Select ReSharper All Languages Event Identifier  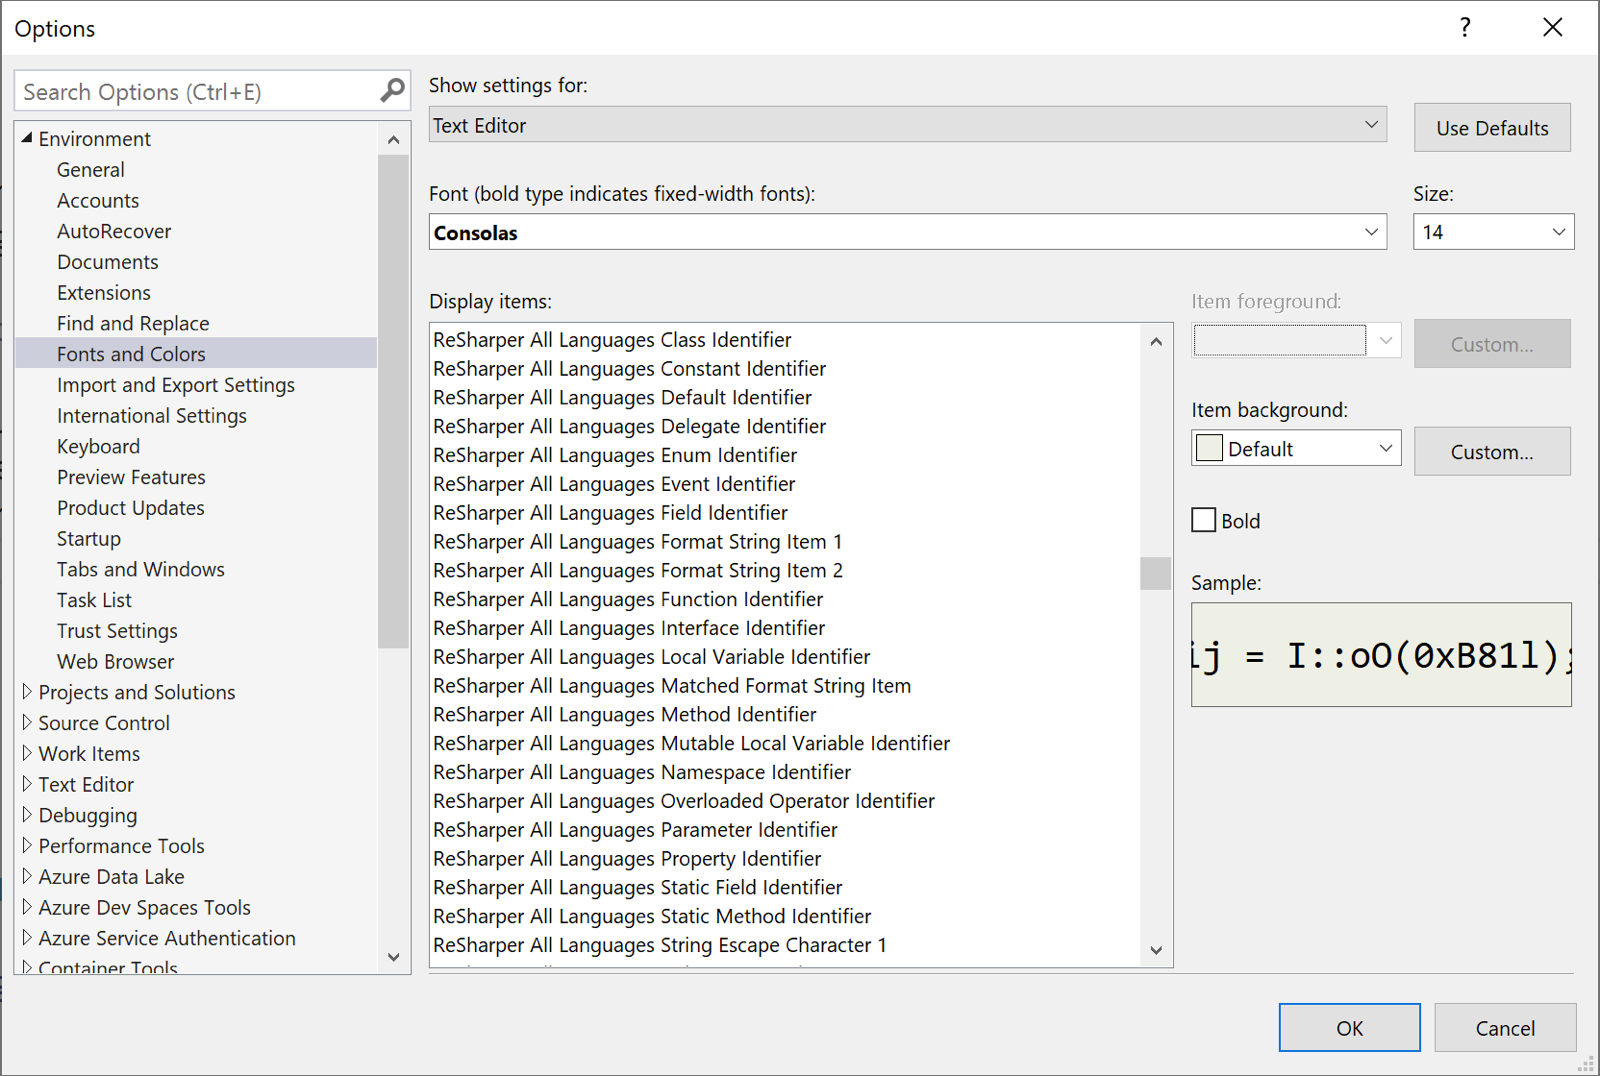click(x=614, y=484)
